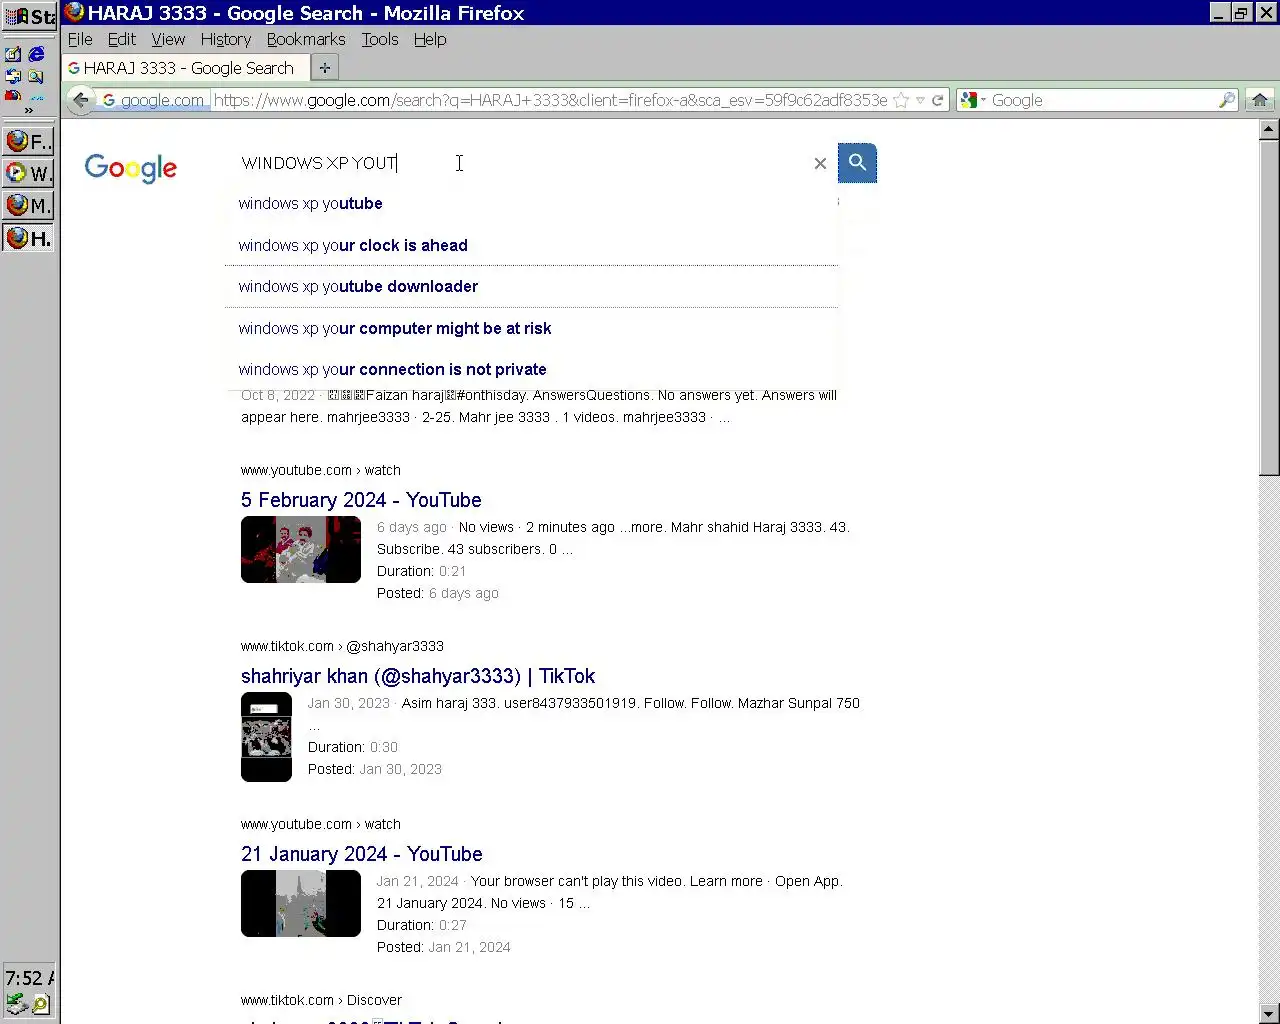Choose suggestion 'windows xp your computer might be at risk'

point(531,328)
